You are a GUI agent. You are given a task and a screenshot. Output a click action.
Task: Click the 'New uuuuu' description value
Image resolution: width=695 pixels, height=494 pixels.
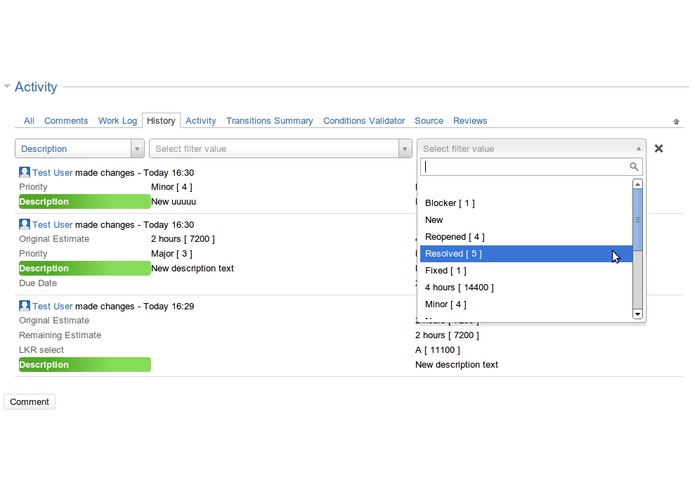tap(173, 202)
